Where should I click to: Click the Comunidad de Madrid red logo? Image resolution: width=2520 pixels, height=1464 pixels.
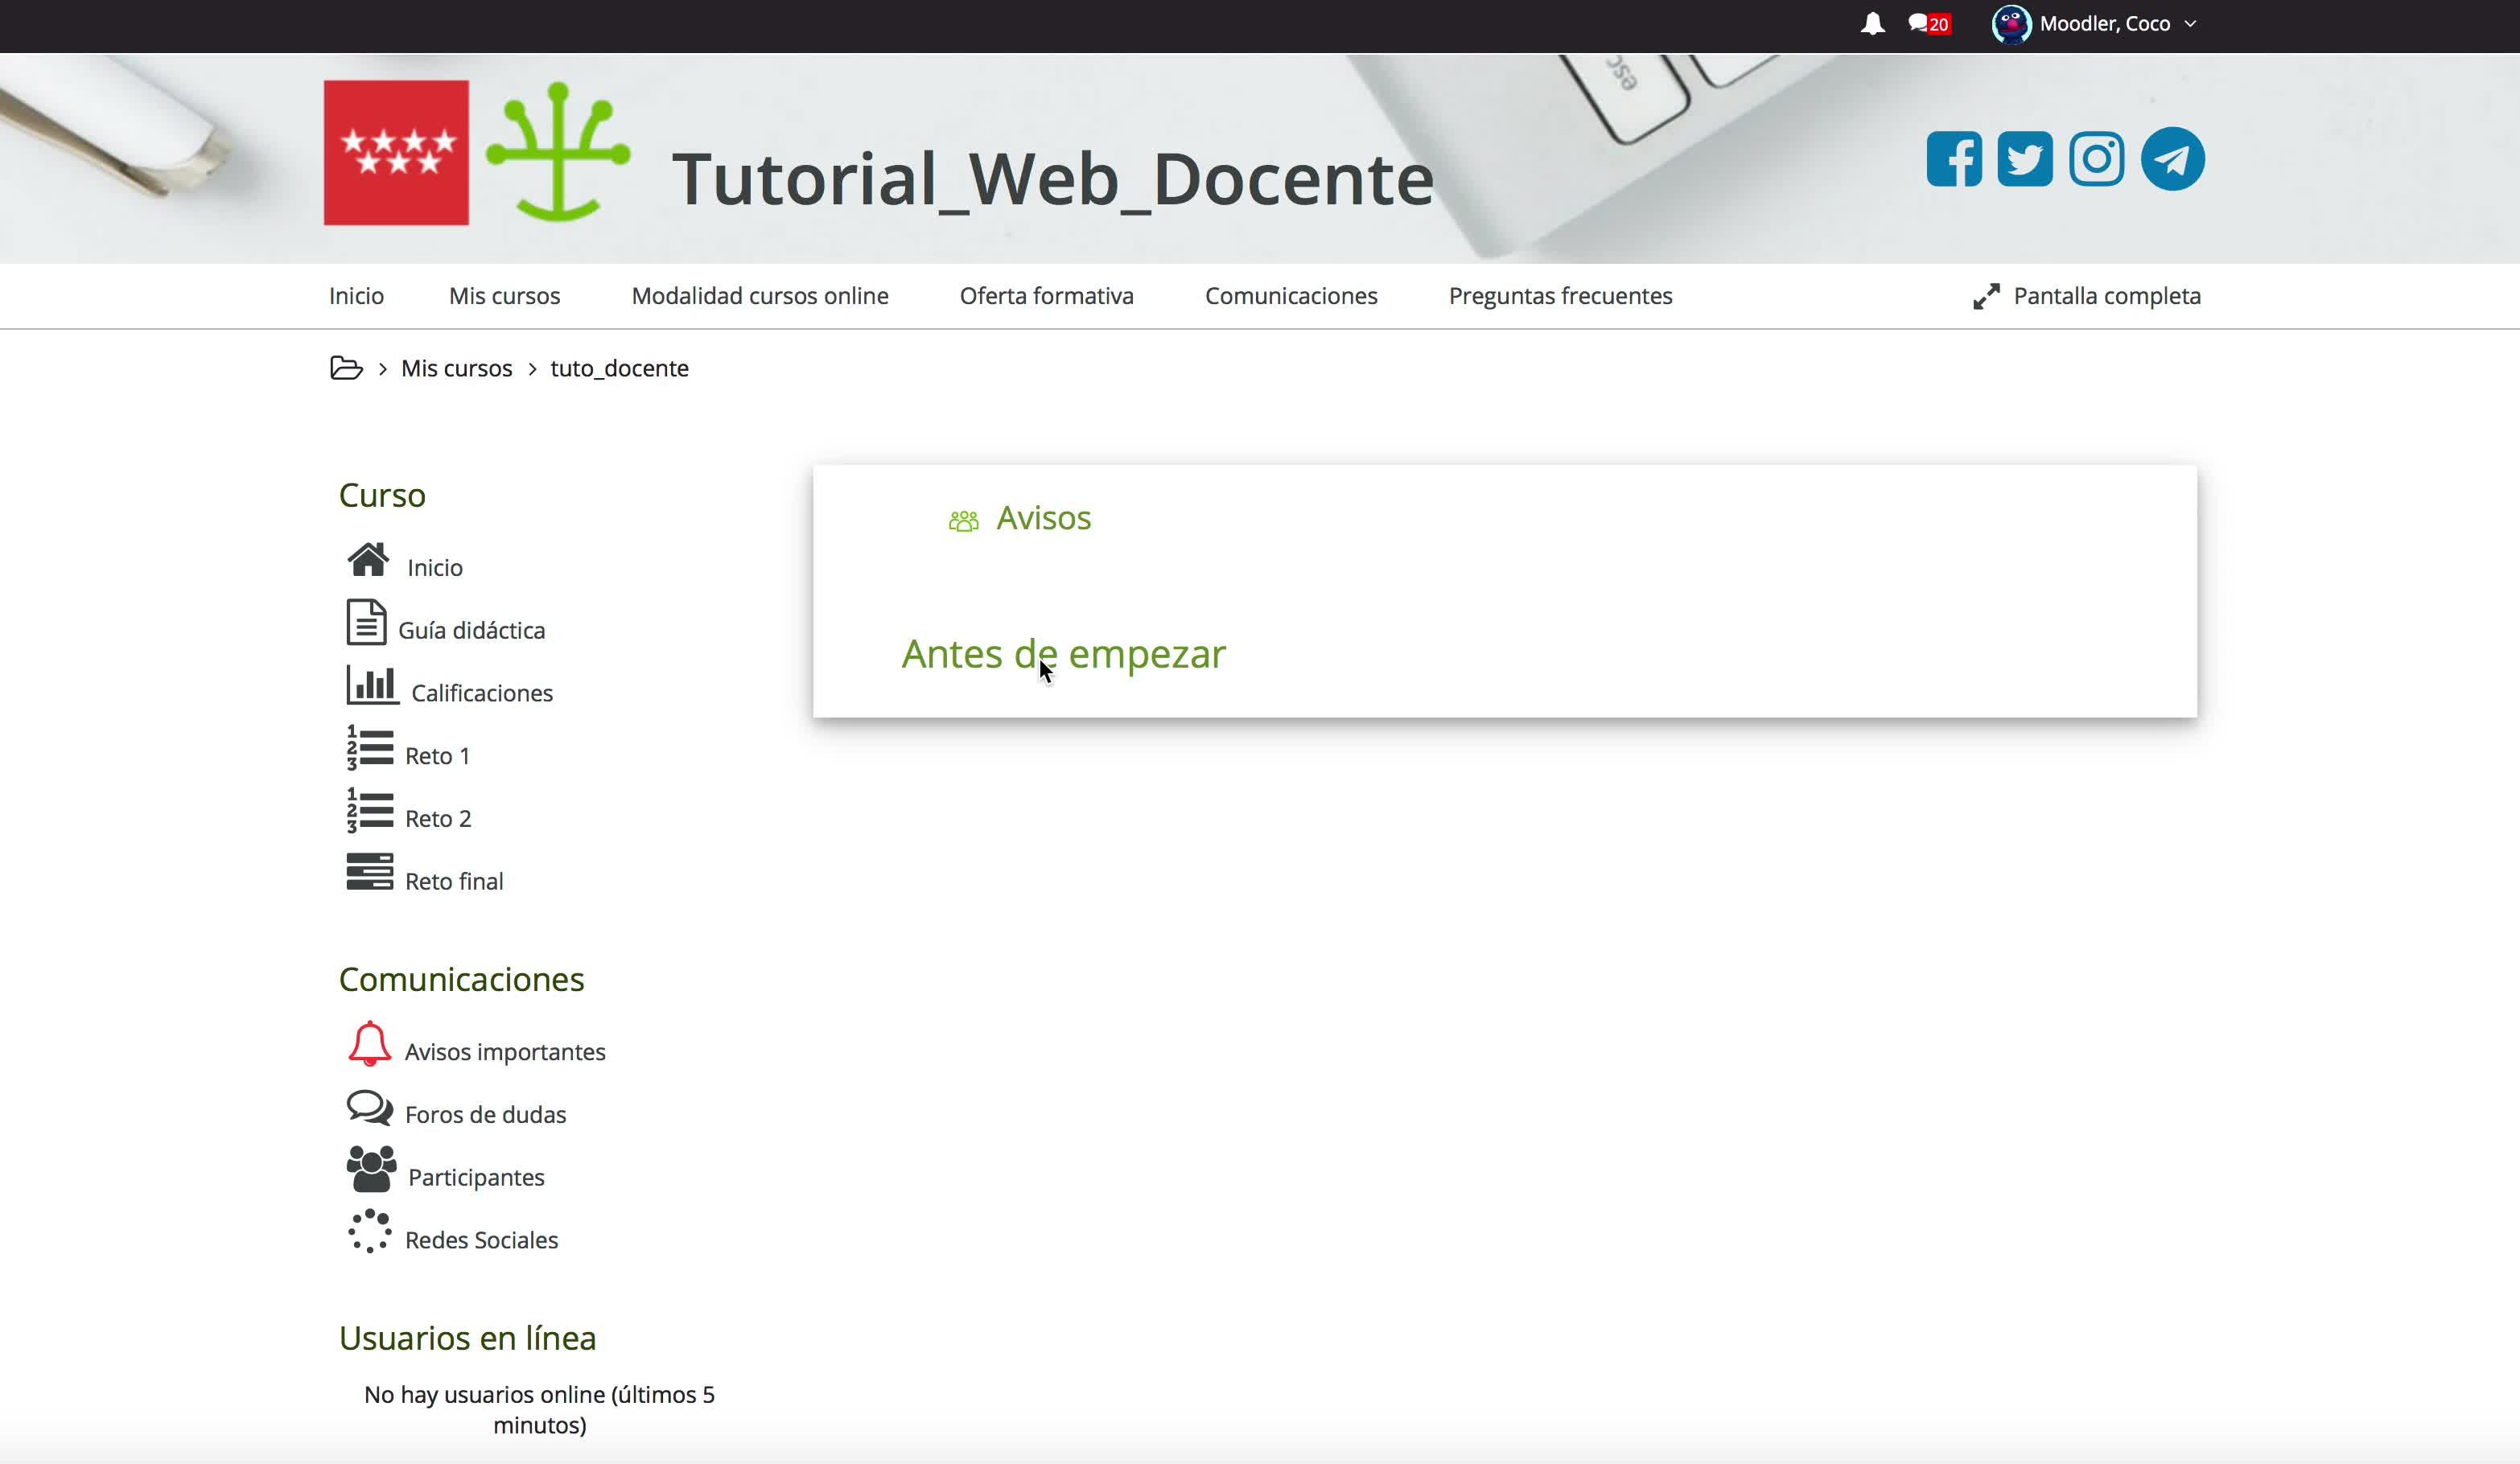coord(396,153)
